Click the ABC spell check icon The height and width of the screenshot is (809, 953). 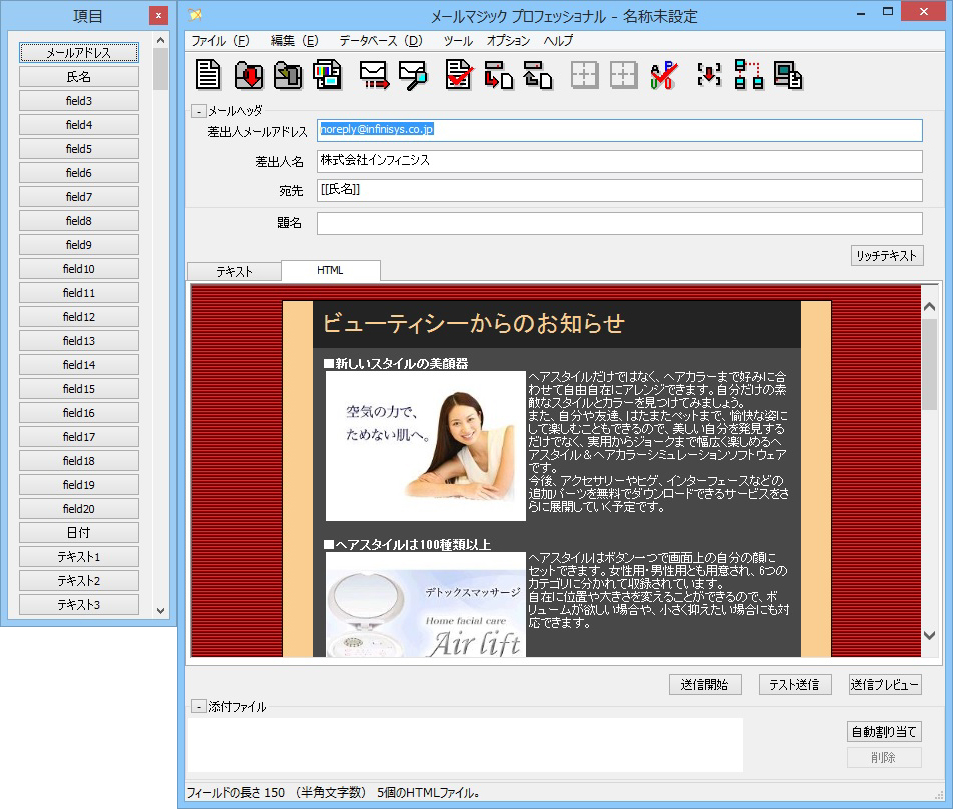[664, 75]
